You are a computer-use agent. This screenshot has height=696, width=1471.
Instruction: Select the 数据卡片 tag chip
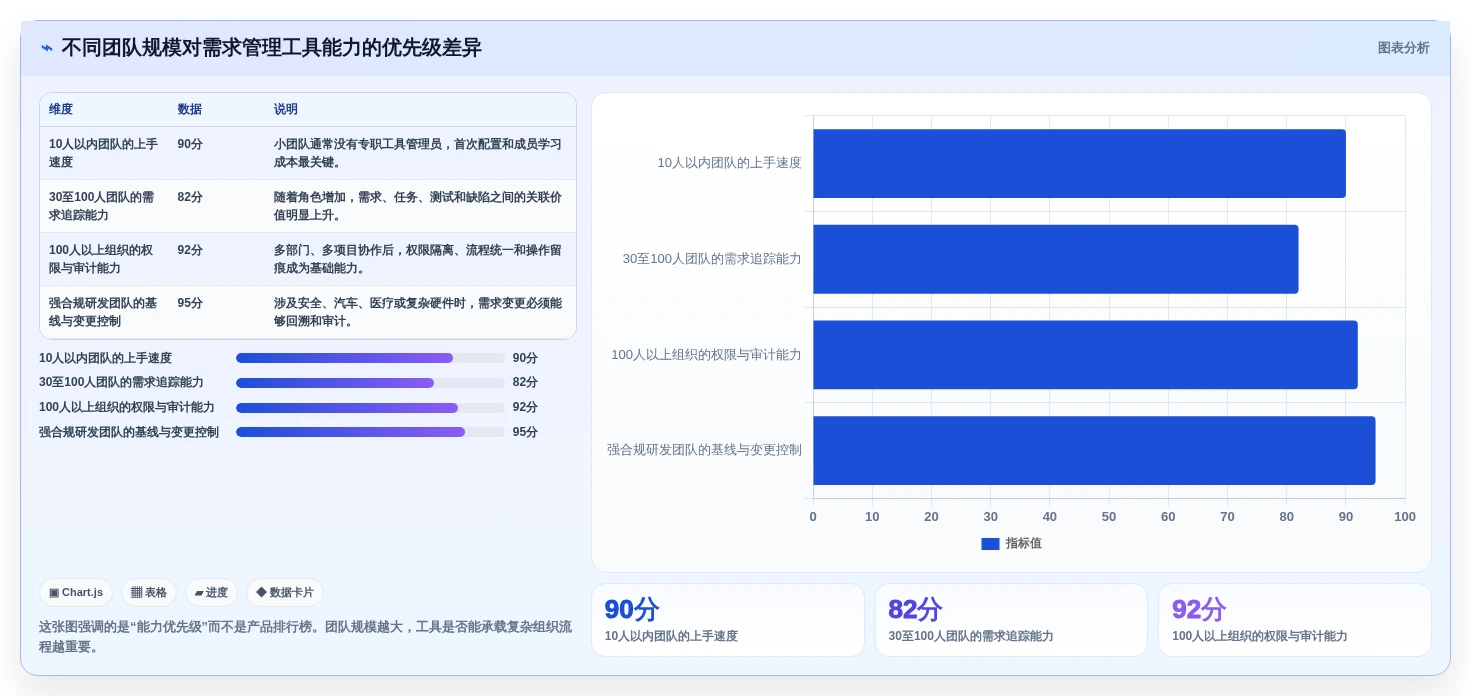285,592
